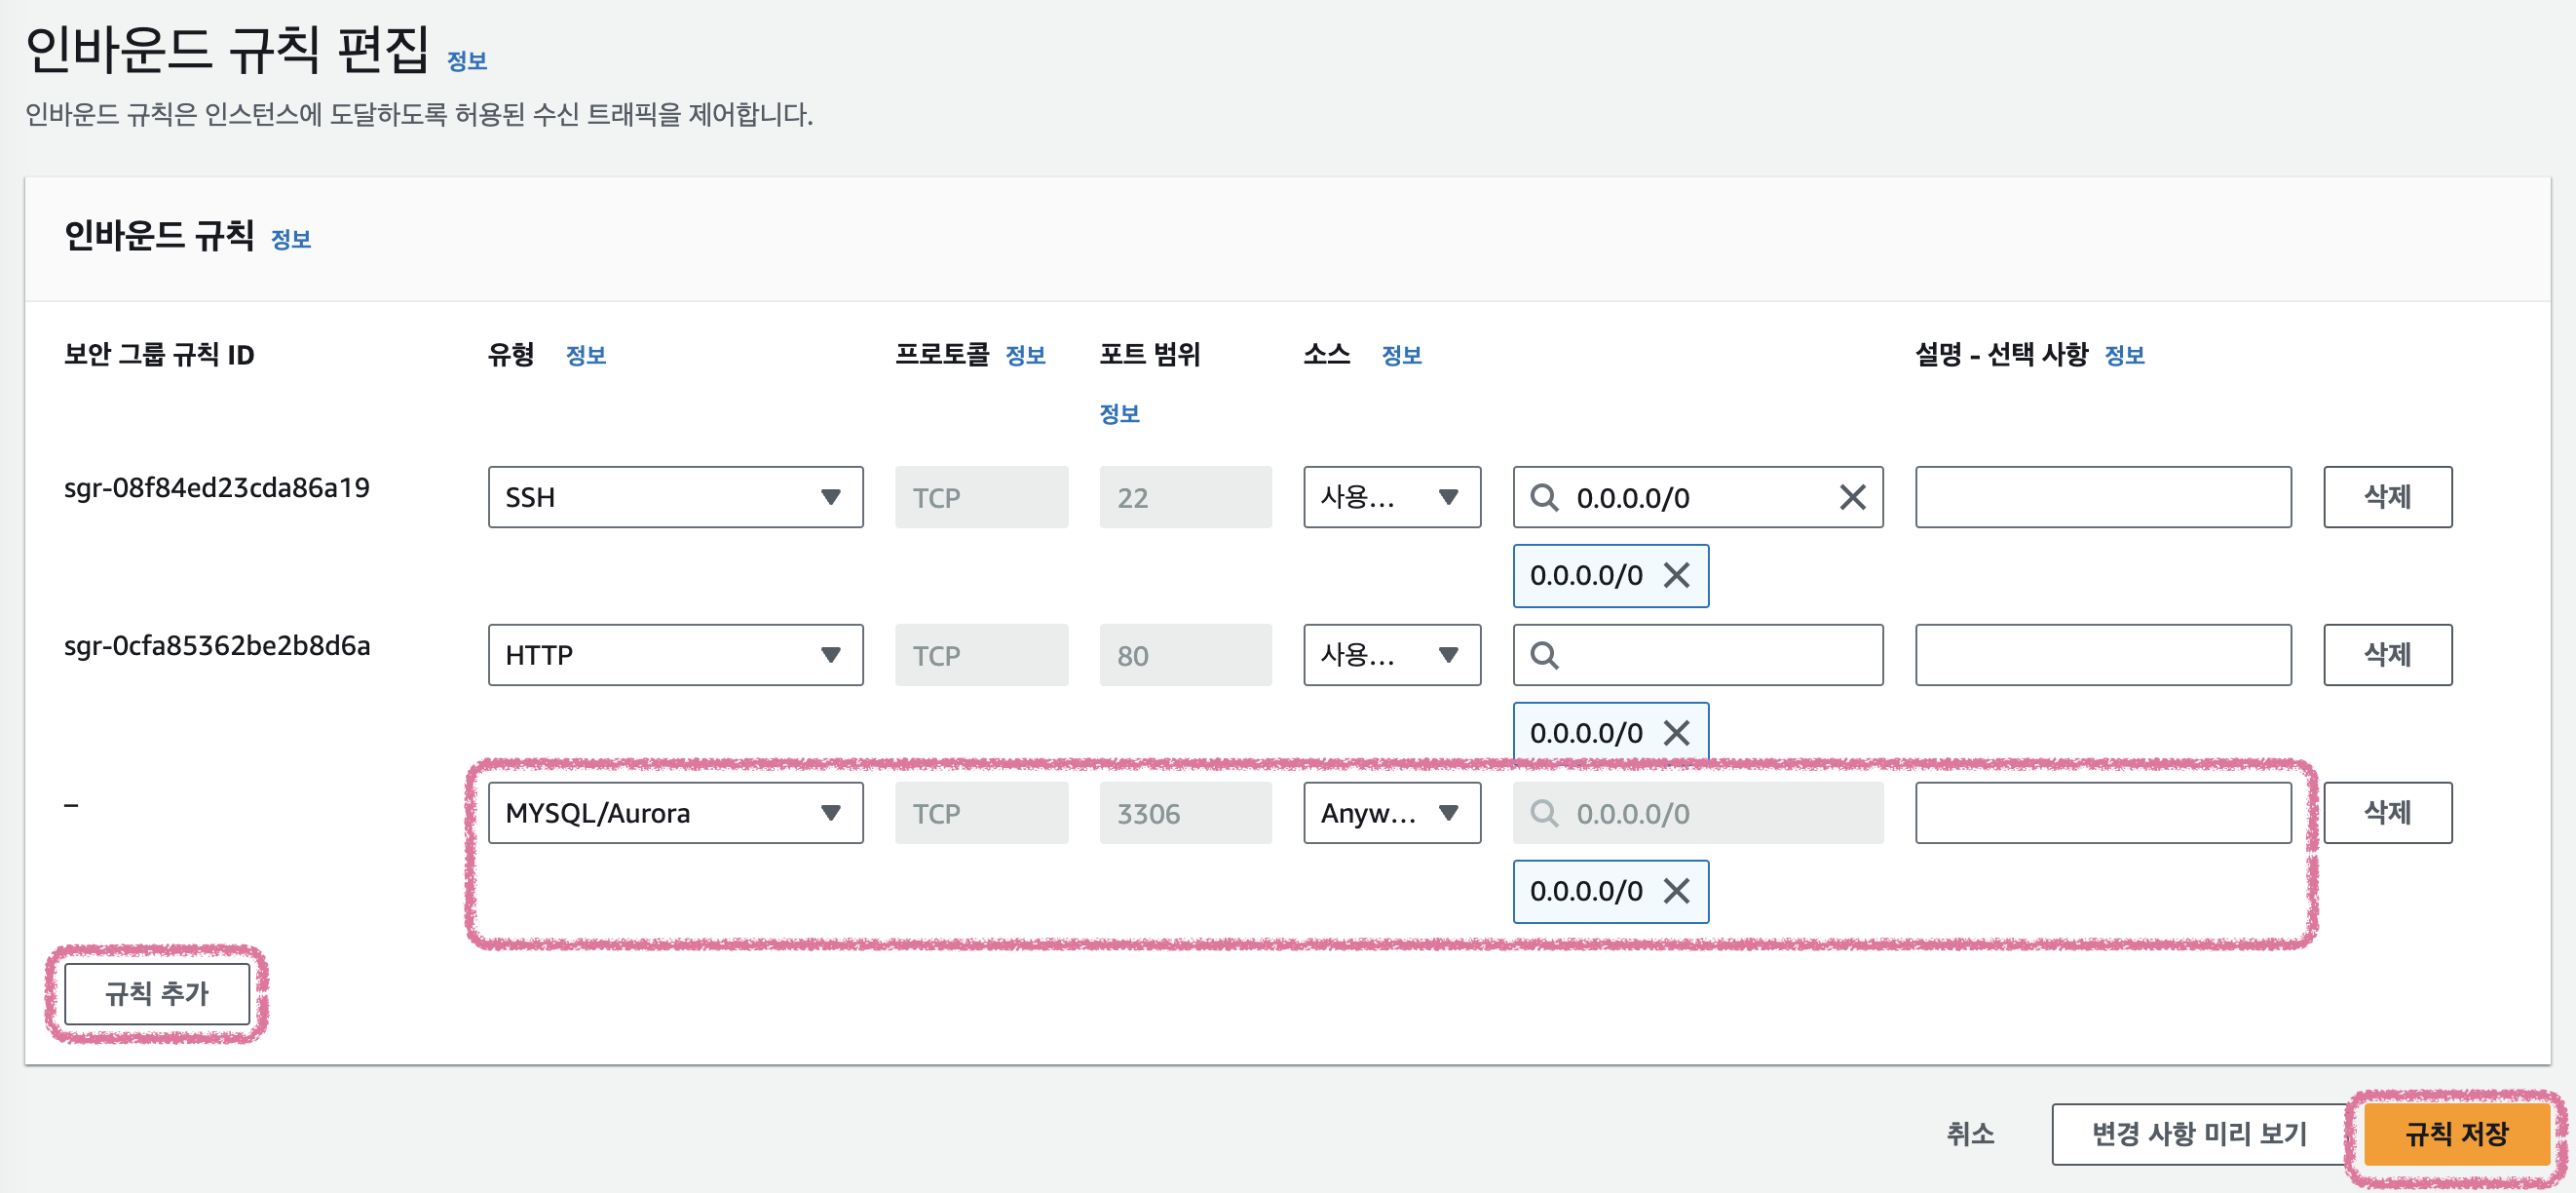Viewport: 2576px width, 1193px height.
Task: Click the 규칙 저장 button
Action: (2456, 1133)
